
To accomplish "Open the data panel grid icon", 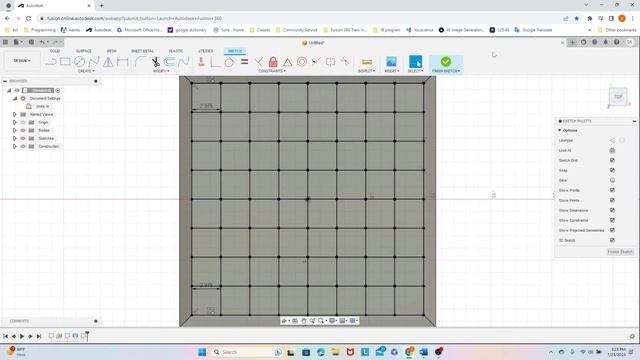I will [x=5, y=42].
